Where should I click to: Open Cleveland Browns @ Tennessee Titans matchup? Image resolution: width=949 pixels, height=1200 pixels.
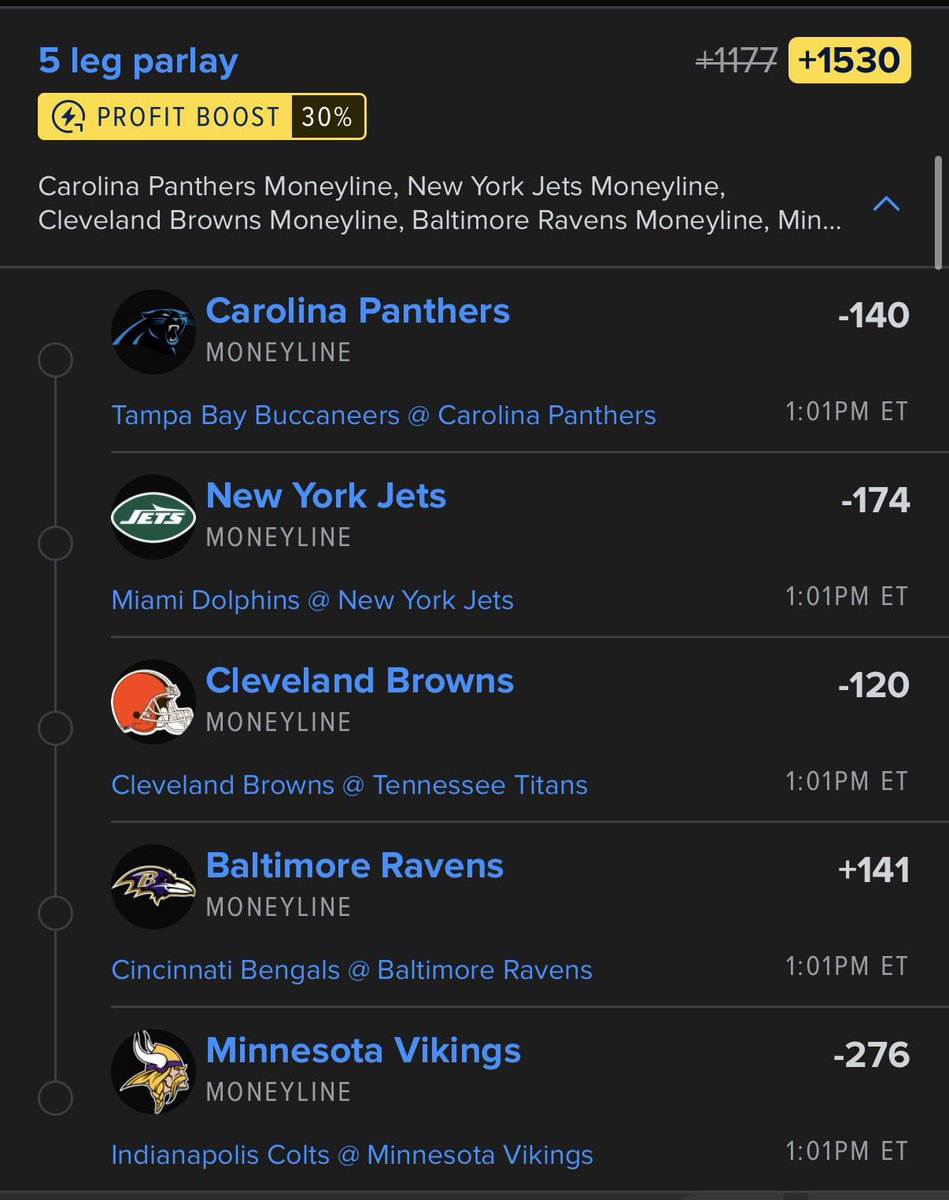click(350, 785)
